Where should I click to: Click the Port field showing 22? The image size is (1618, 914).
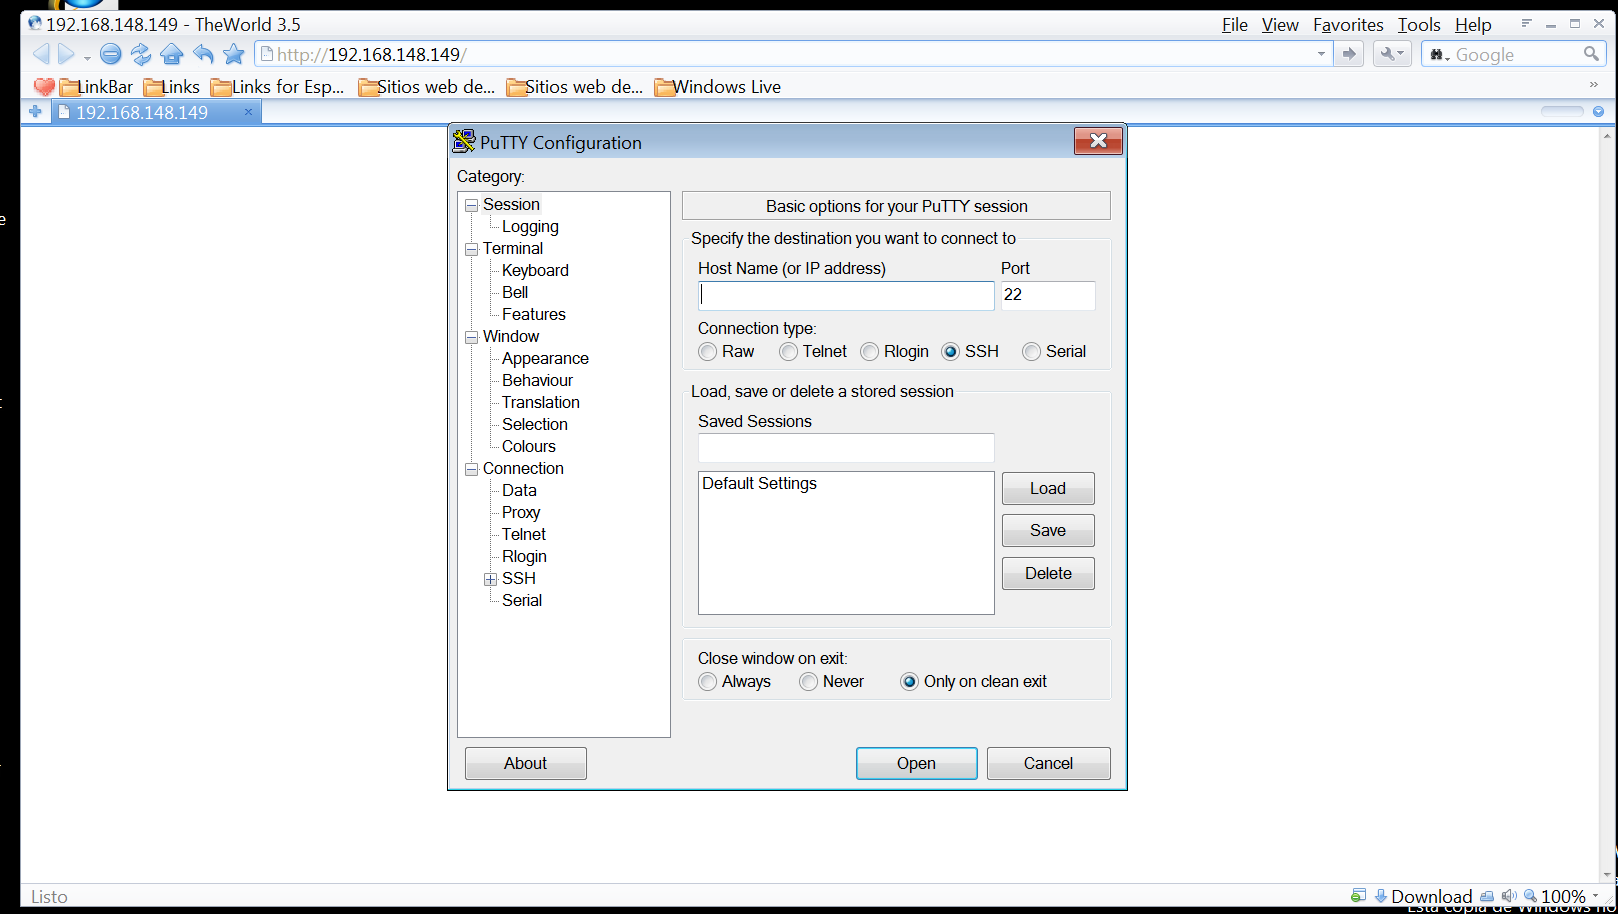[1048, 295]
